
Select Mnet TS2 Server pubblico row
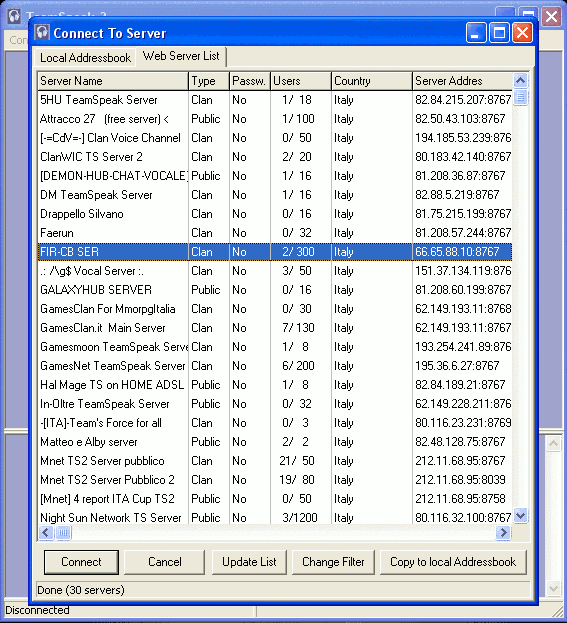[x=275, y=461]
